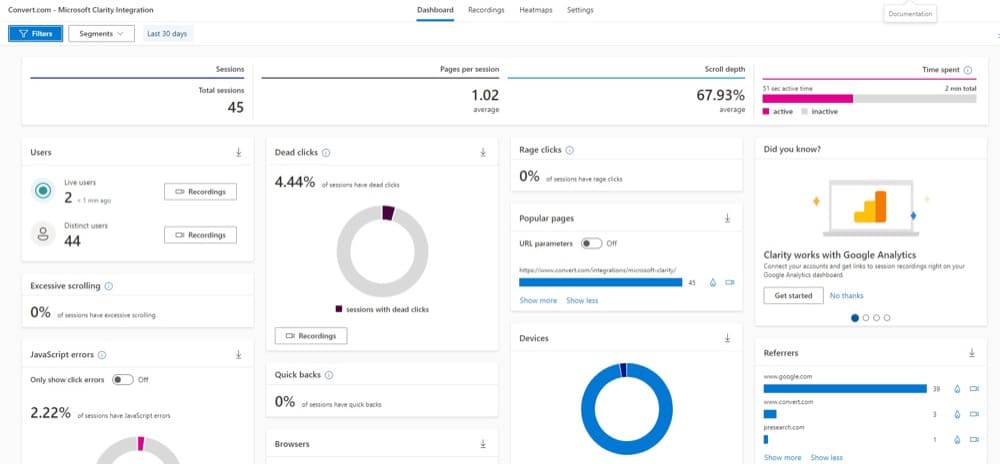This screenshot has width=1000, height=464.
Task: Click the Distinct users person icon
Action: (x=43, y=234)
